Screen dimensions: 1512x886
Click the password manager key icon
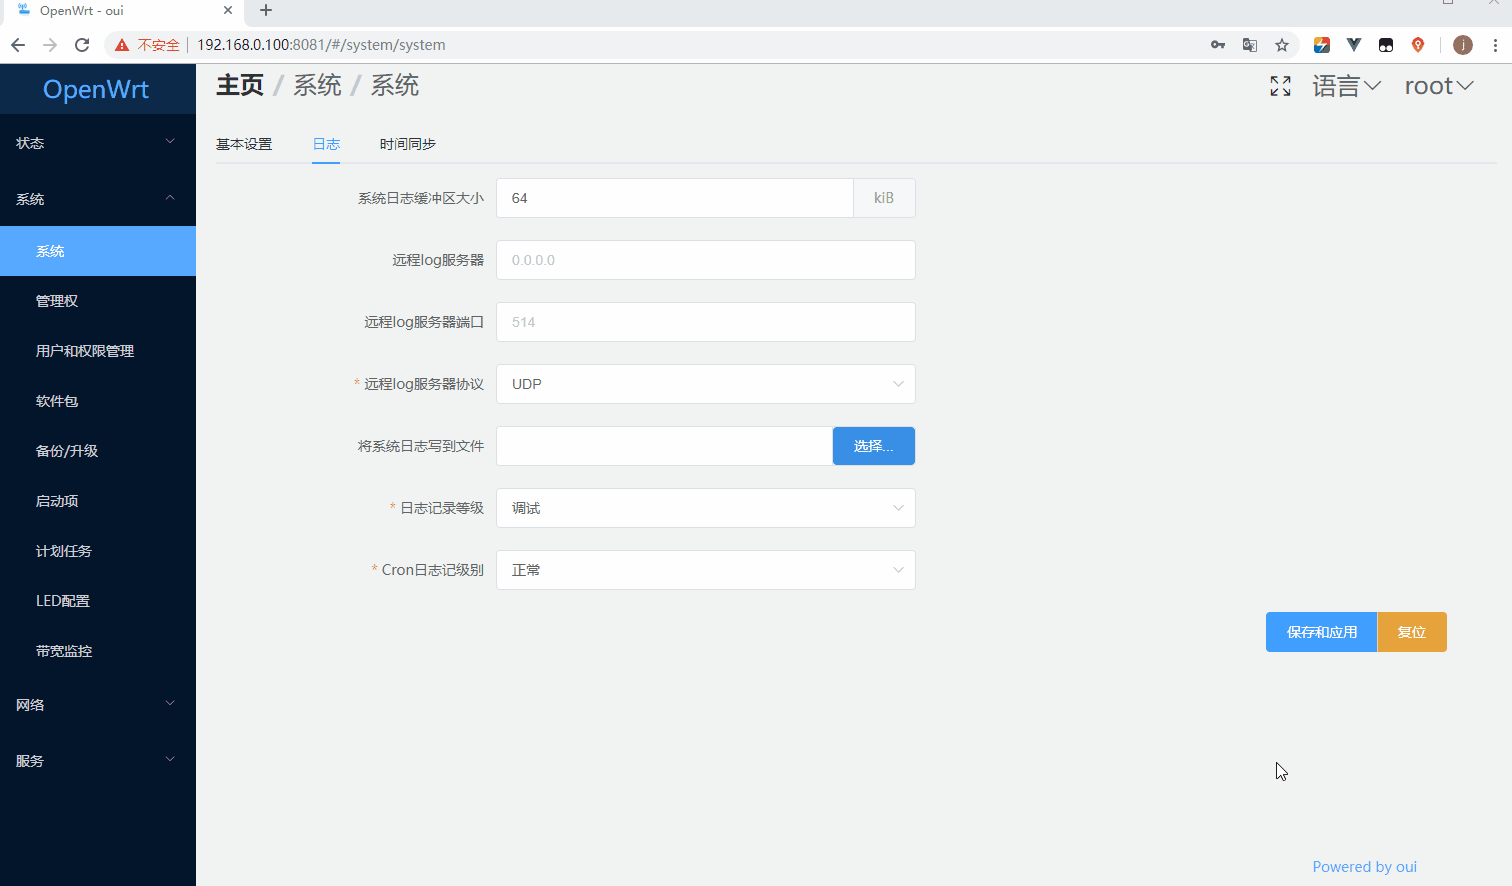[1217, 44]
